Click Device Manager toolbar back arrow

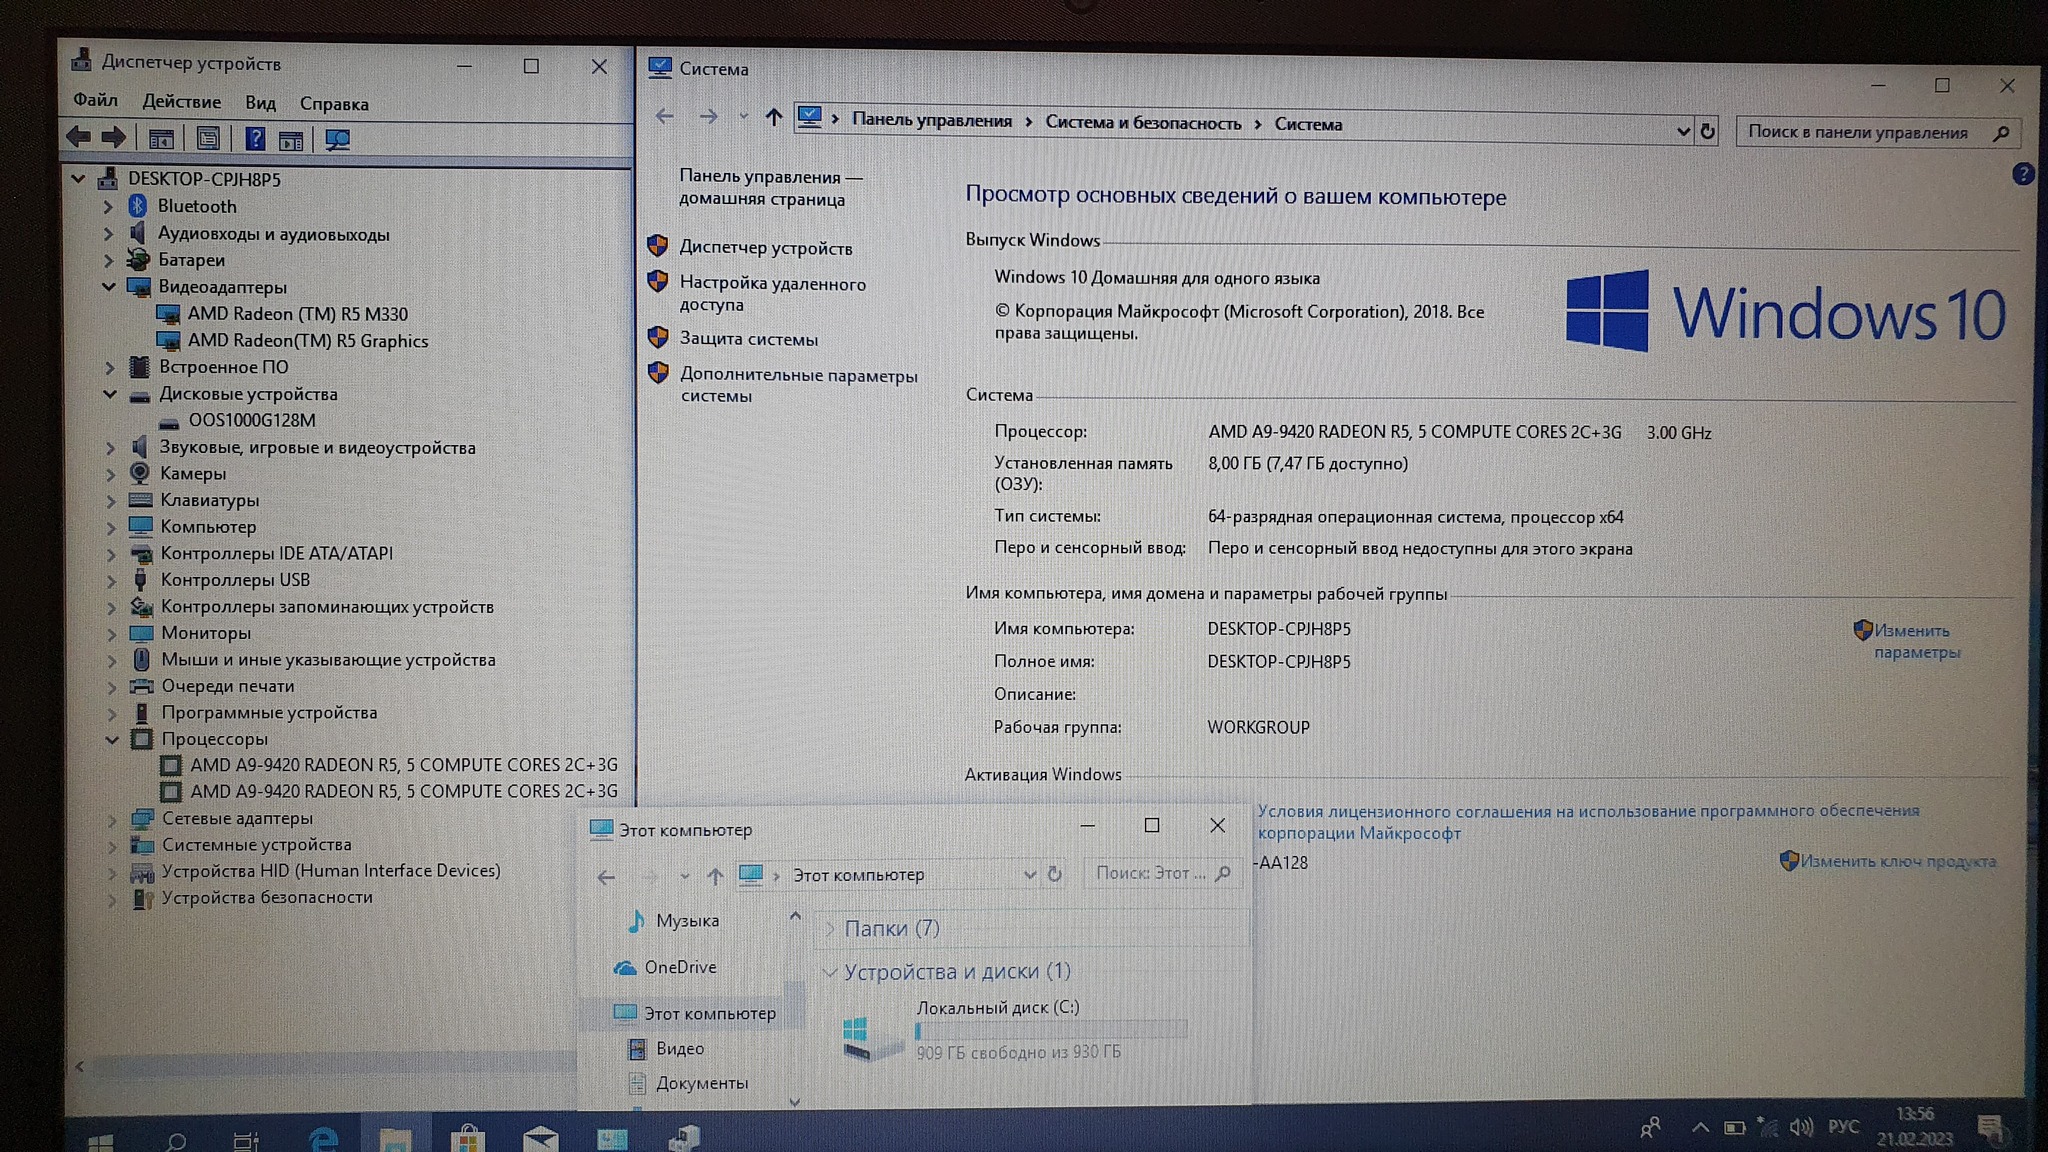[78, 137]
